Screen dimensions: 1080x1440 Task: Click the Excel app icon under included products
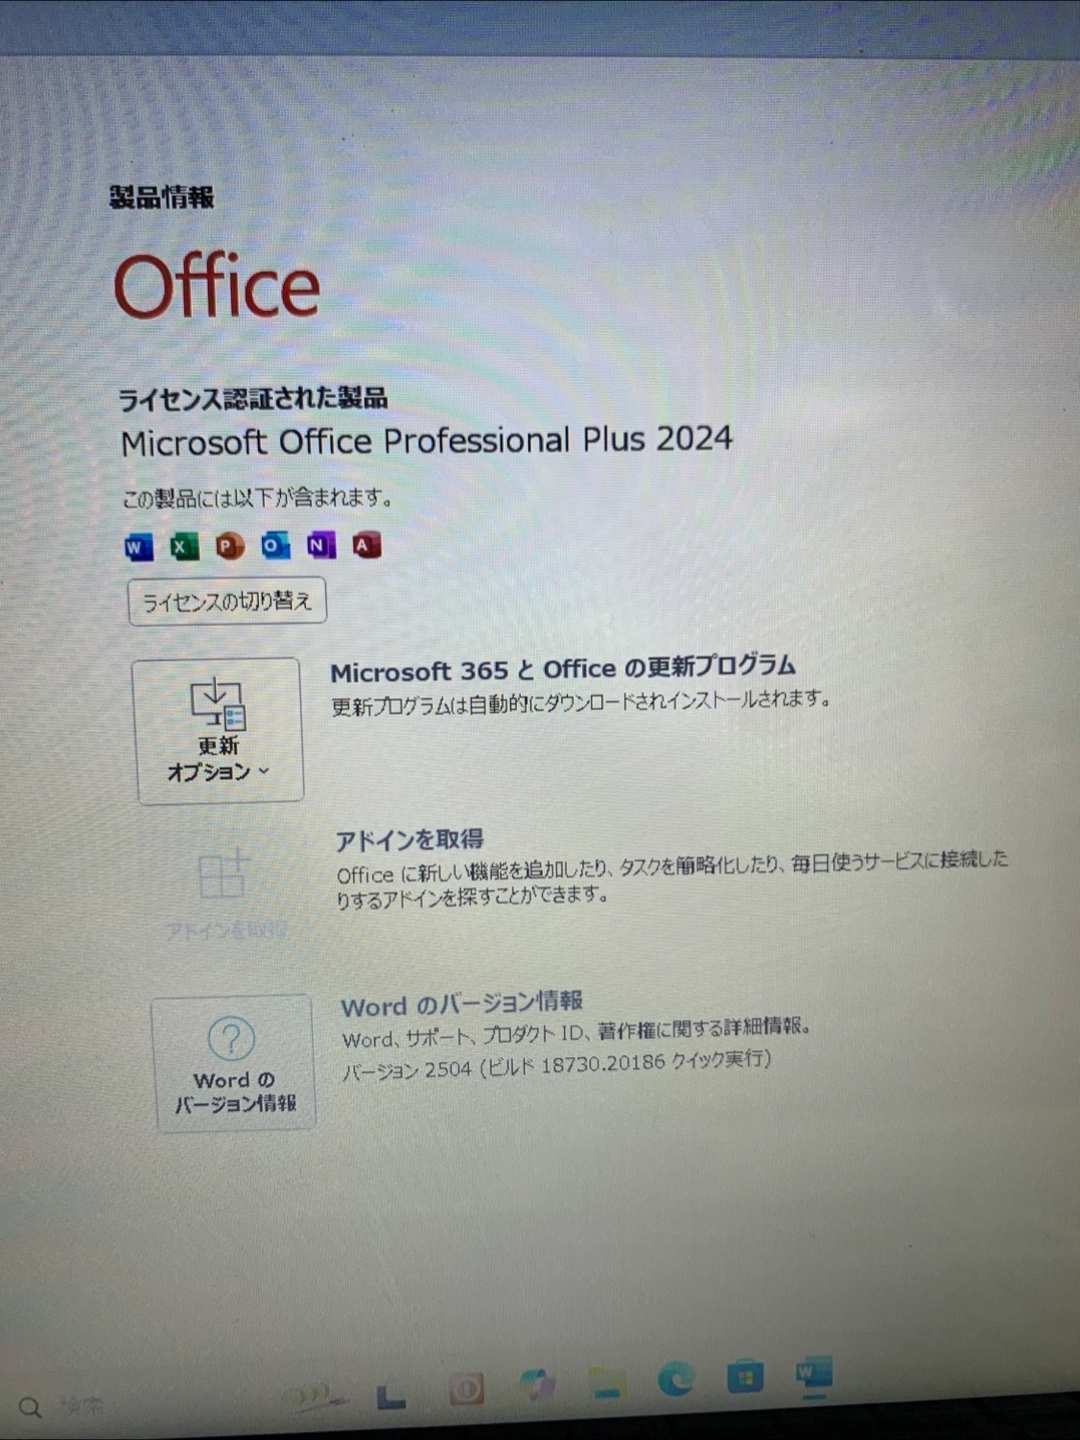[x=184, y=547]
